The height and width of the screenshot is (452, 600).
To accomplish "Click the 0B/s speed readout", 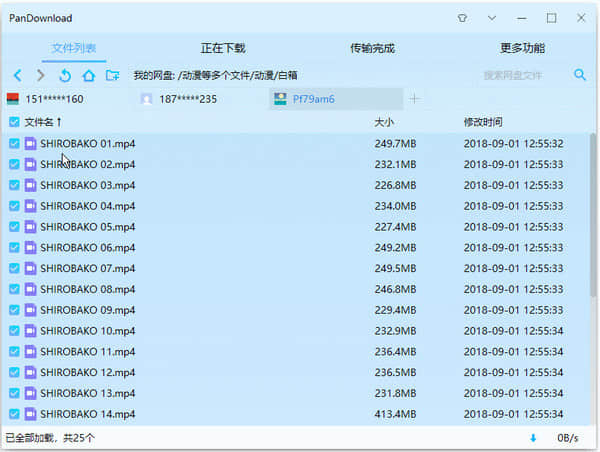I will [x=567, y=438].
